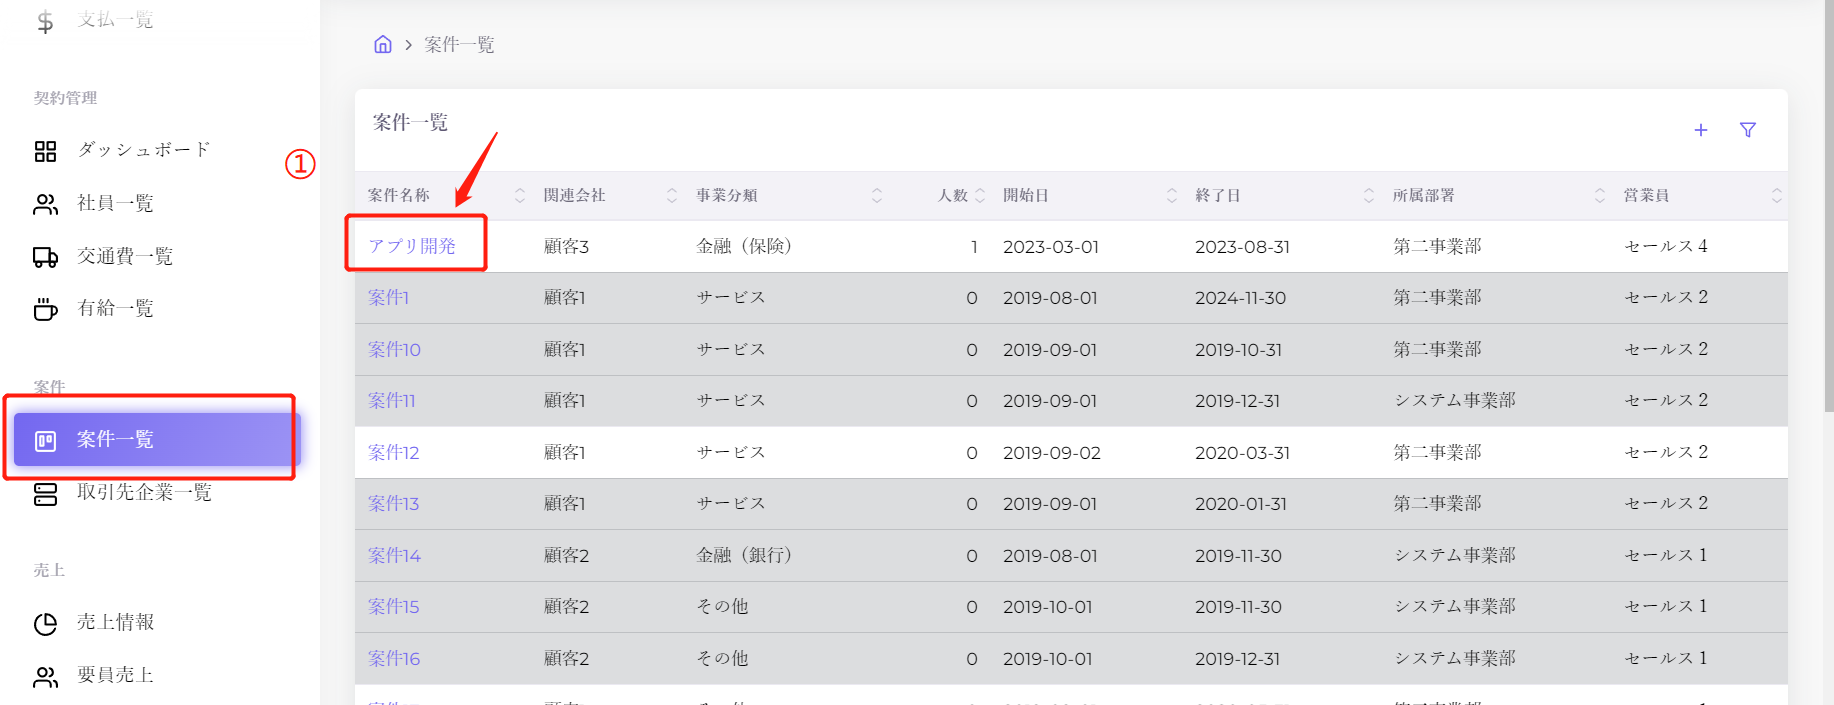Image resolution: width=1834 pixels, height=705 pixels.
Task: Sort table by 終了日 column arrows
Action: [1368, 196]
